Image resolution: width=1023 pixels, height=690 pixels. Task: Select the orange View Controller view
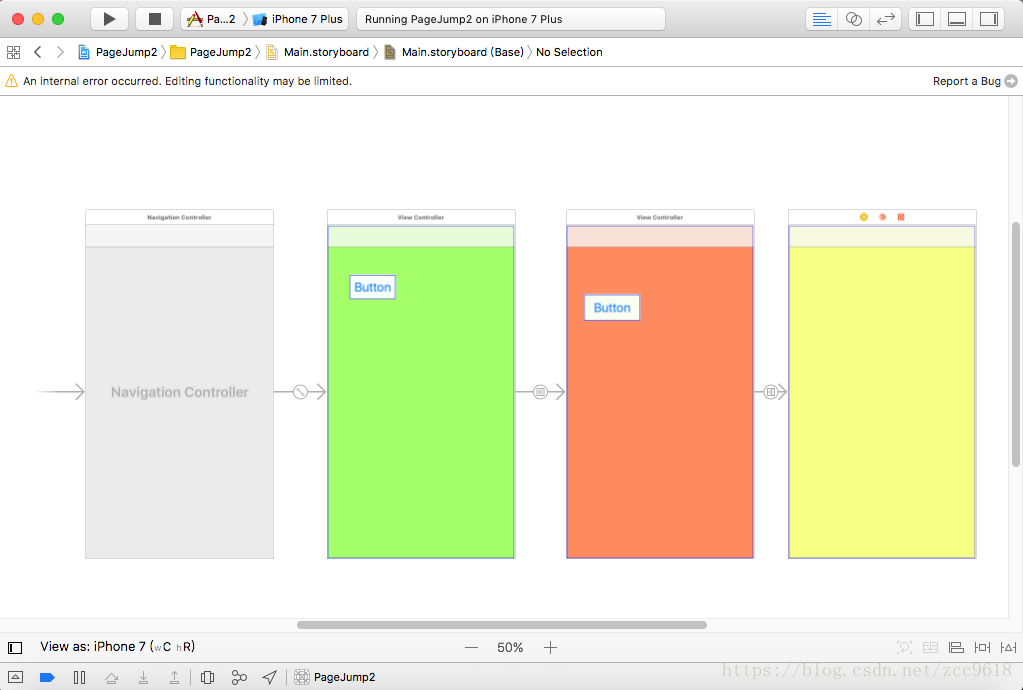pos(660,402)
